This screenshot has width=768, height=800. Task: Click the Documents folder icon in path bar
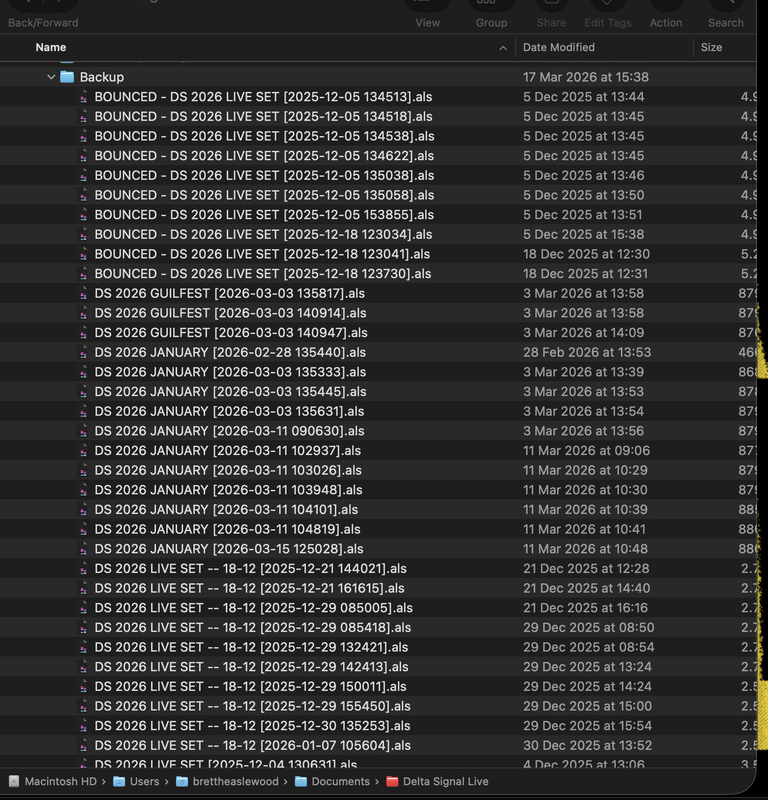(301, 781)
